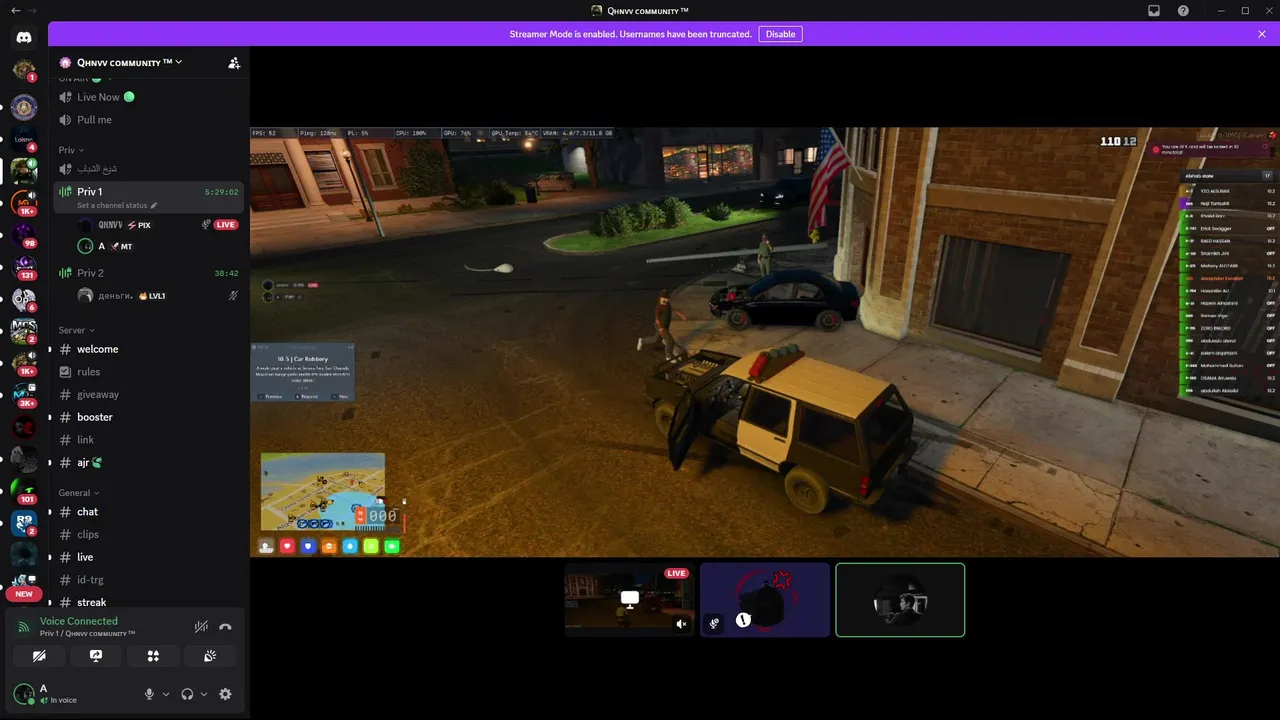Image resolution: width=1280 pixels, height=720 pixels.
Task: Deafen using the headphones icon
Action: pos(187,694)
